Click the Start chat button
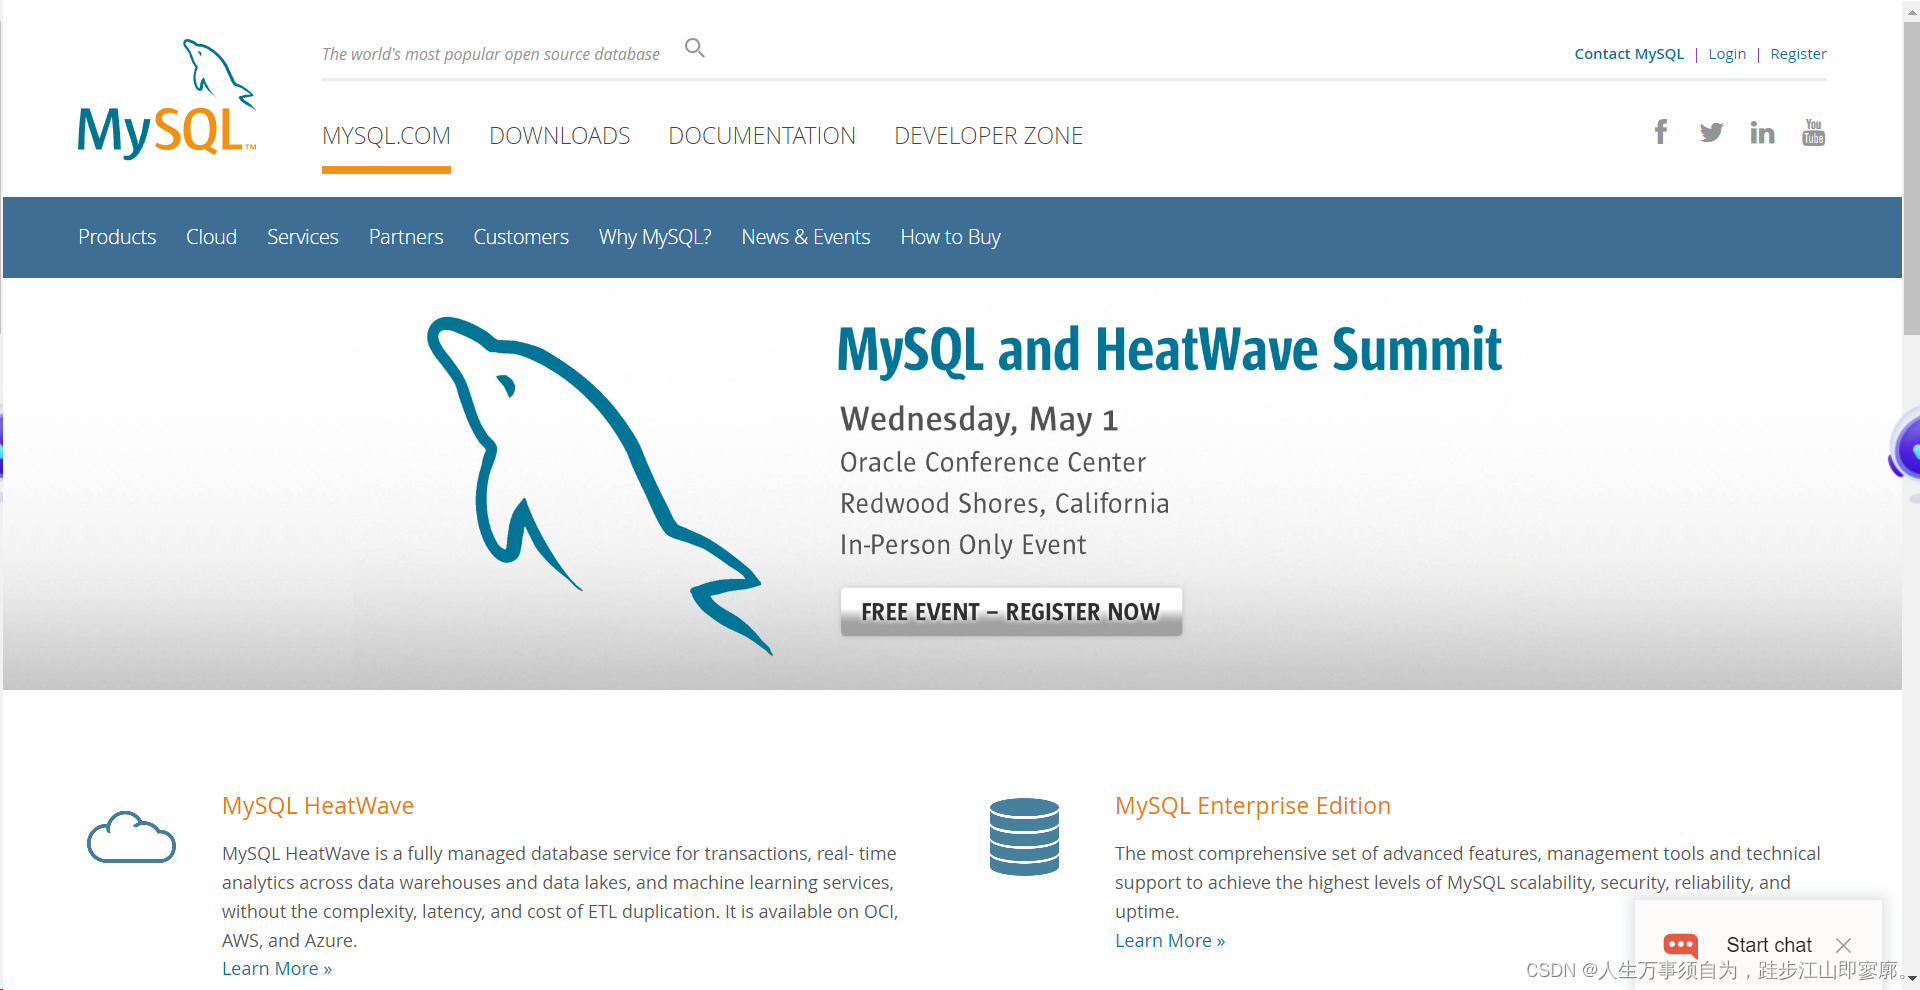The height and width of the screenshot is (990, 1920). (x=1768, y=945)
